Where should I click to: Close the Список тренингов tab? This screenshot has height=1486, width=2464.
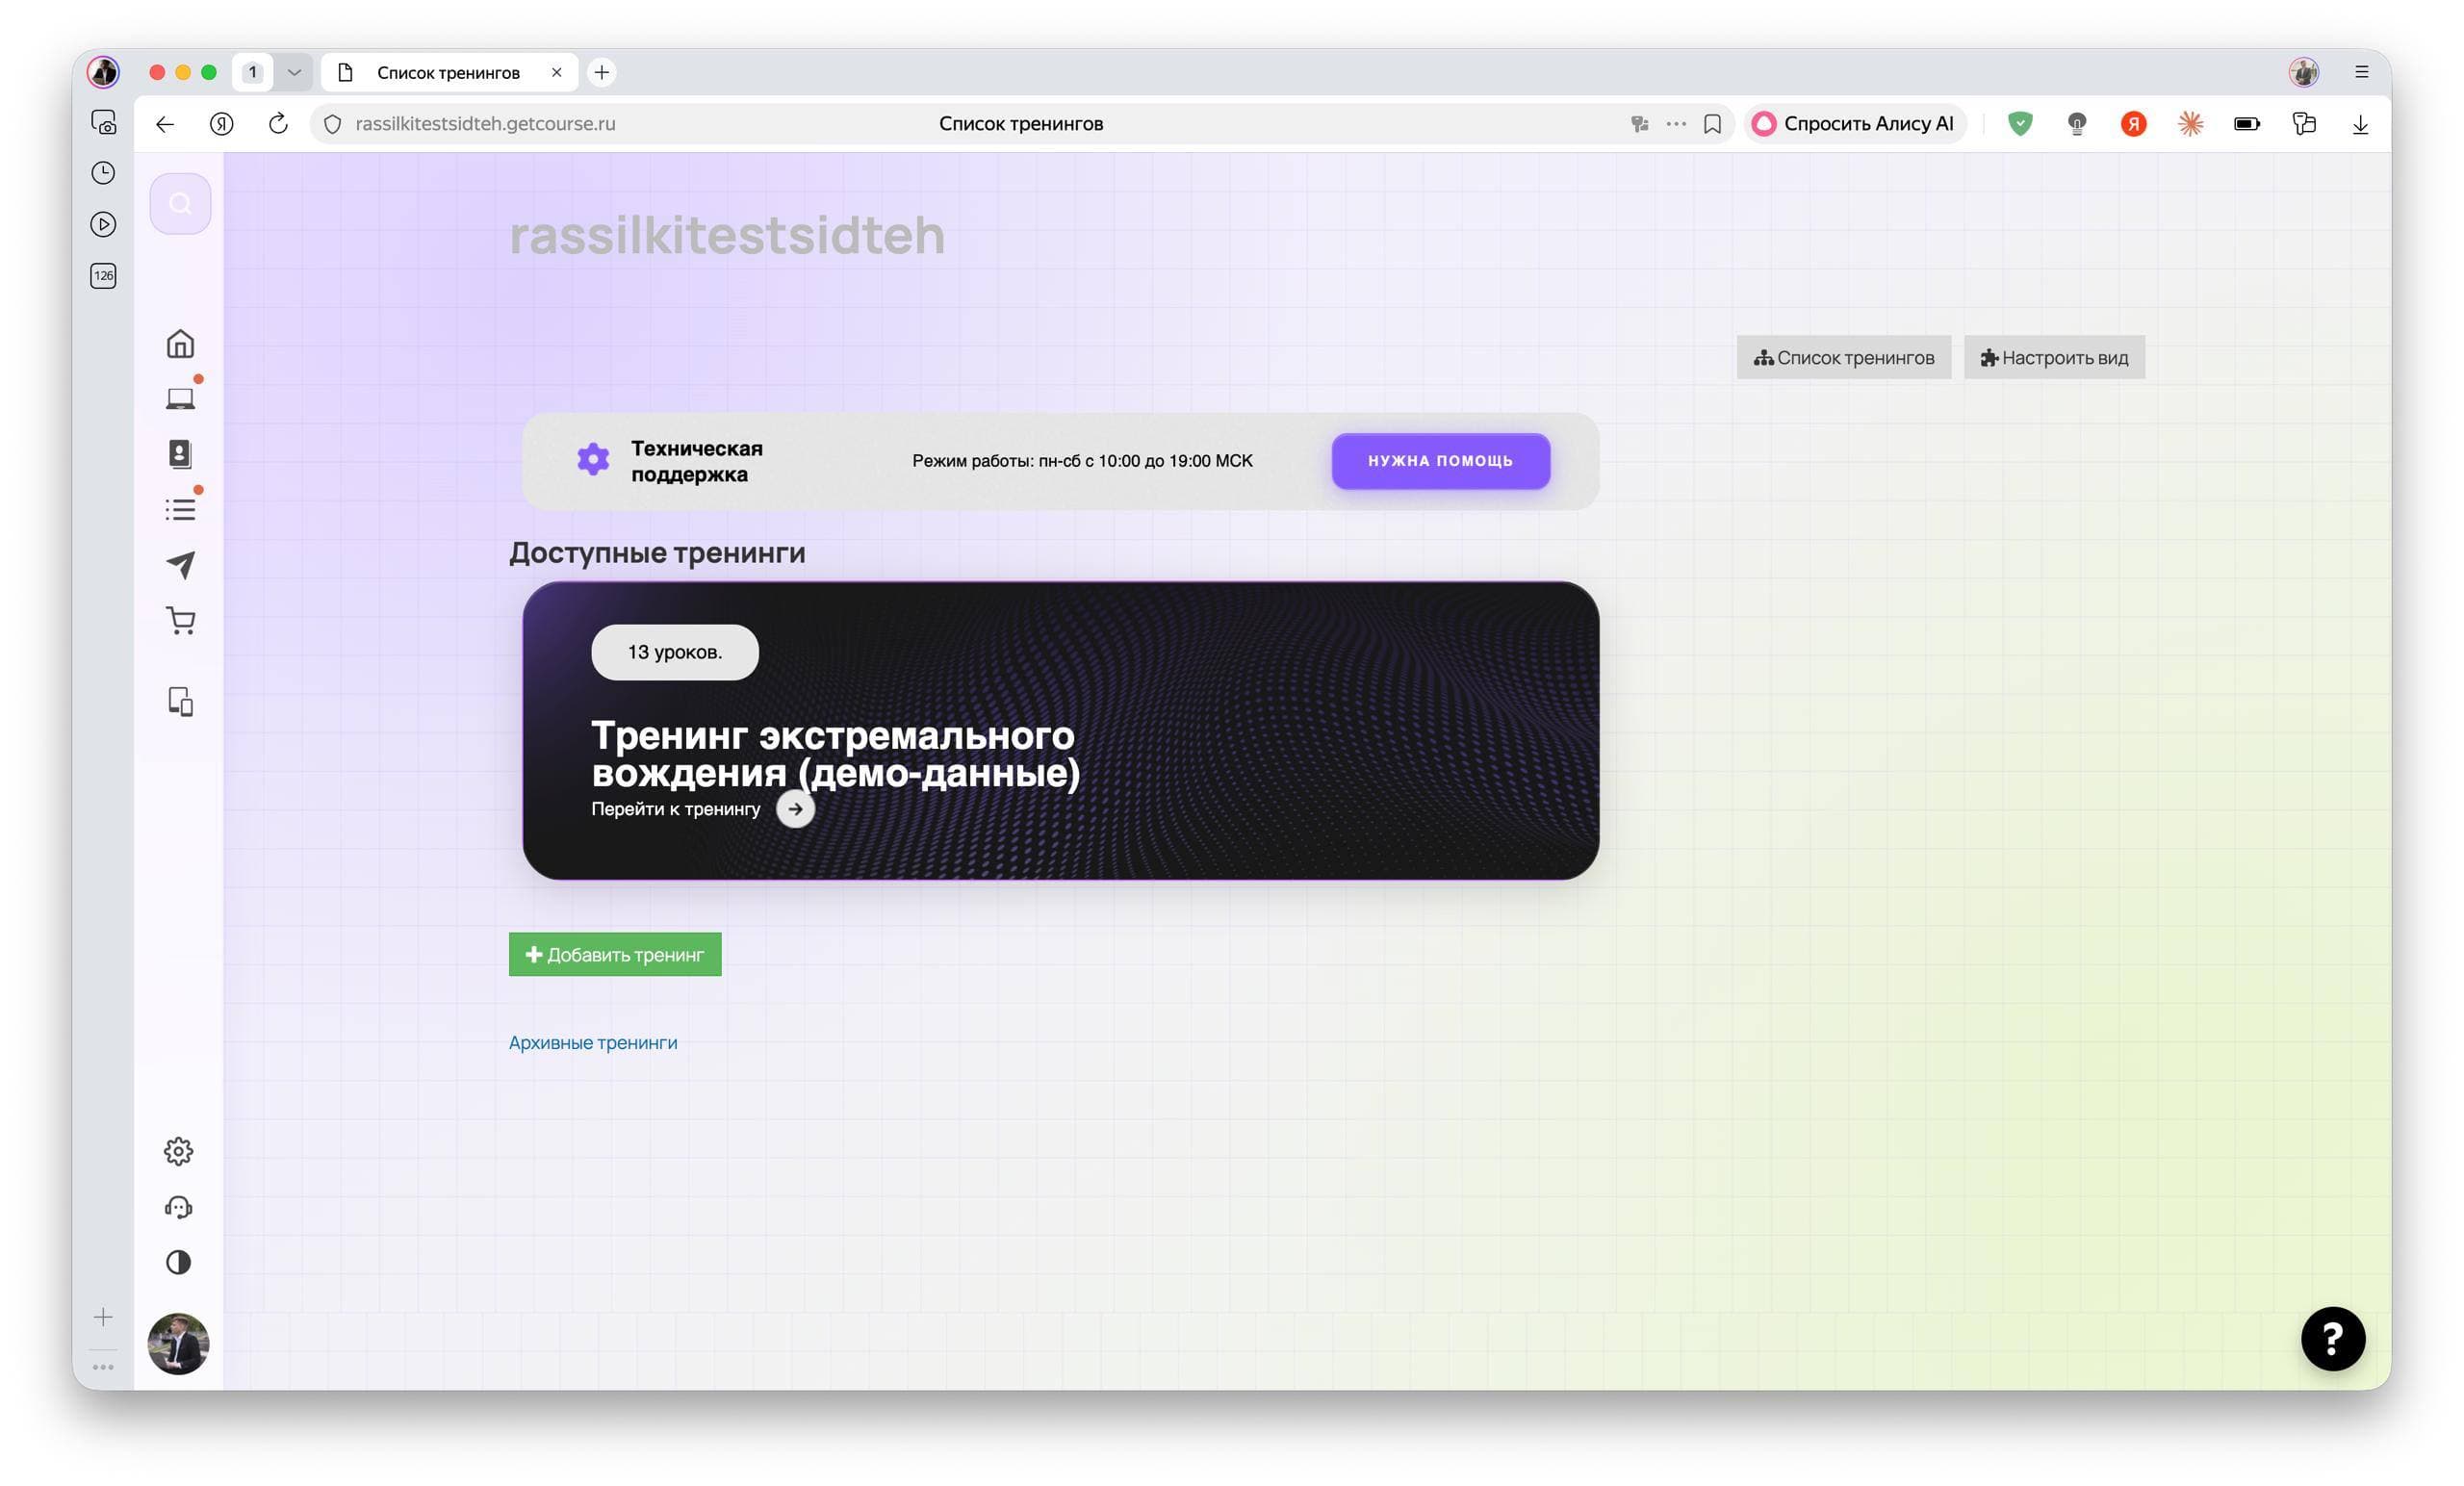[557, 72]
